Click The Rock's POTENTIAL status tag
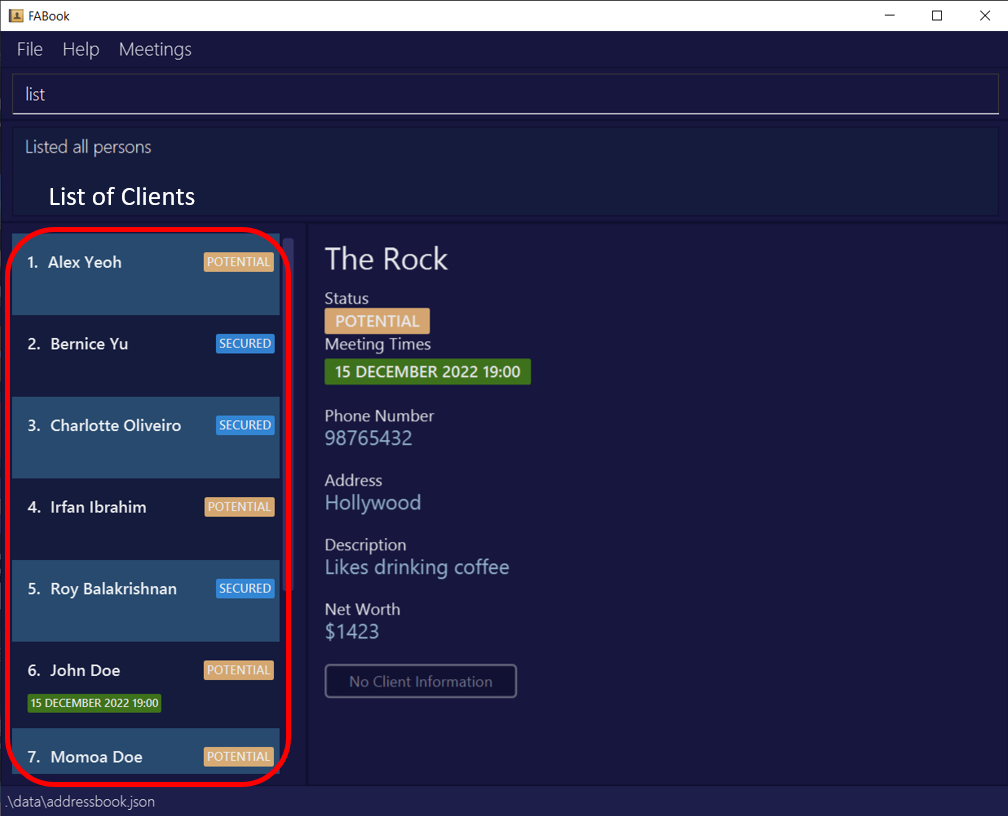Viewport: 1008px width, 816px height. 377,321
